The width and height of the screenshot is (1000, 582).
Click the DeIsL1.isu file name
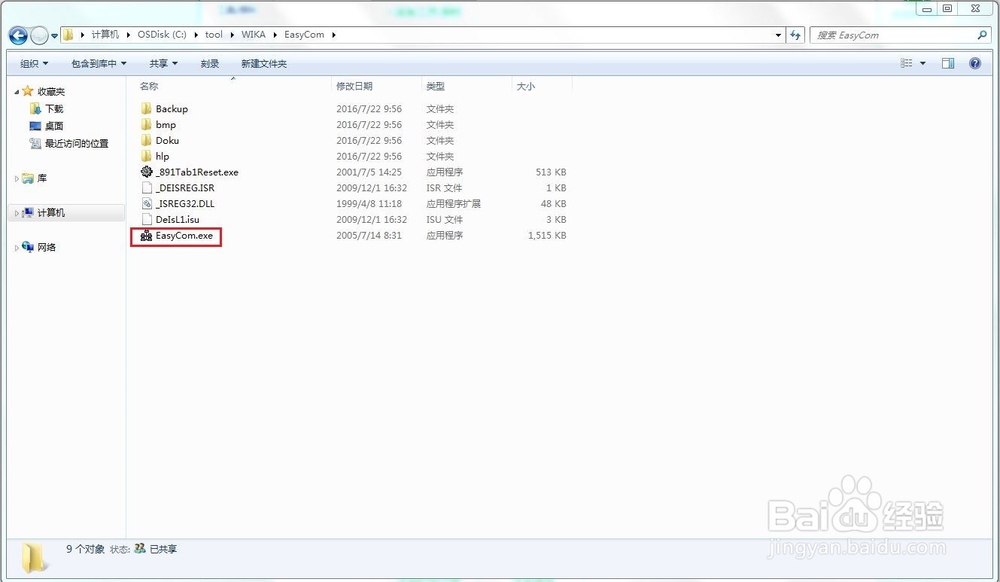(177, 219)
